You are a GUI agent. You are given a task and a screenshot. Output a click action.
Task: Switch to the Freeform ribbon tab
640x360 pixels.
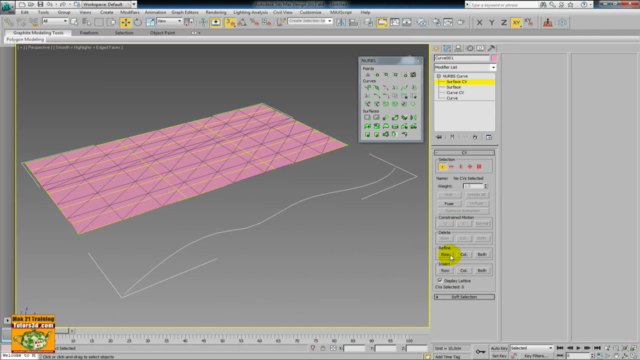pos(89,33)
